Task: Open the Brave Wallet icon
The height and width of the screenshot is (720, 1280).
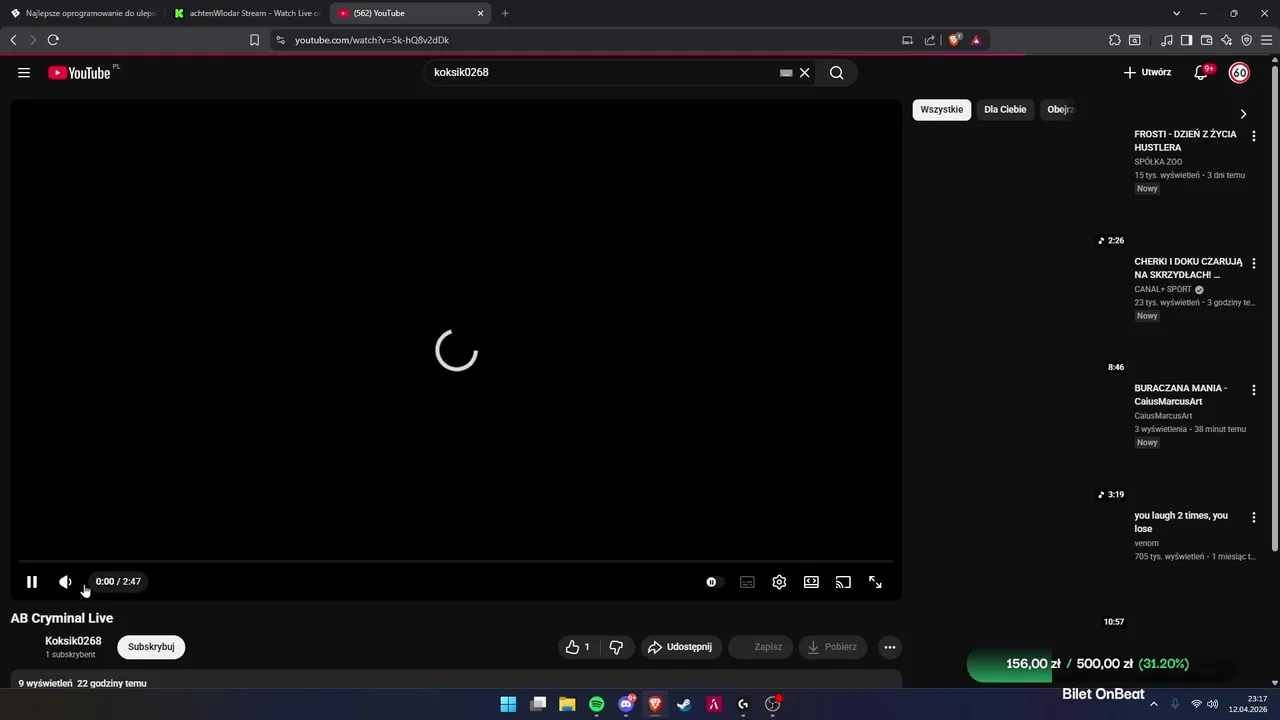Action: pos(1206,40)
